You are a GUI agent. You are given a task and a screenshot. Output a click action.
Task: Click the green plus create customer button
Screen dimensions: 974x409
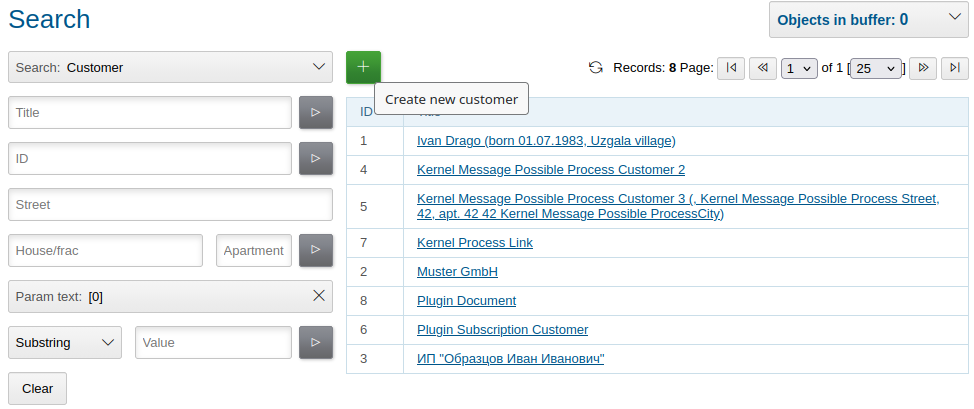pos(363,67)
